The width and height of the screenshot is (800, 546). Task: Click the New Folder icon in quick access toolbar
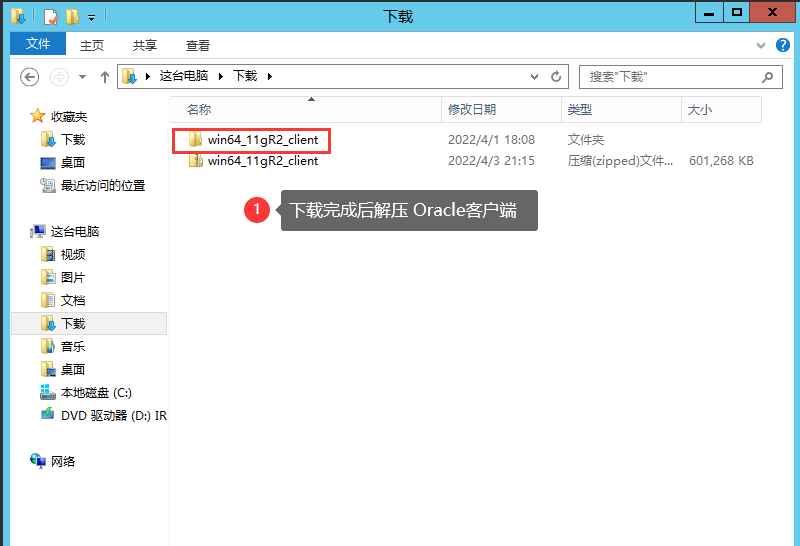pos(72,17)
